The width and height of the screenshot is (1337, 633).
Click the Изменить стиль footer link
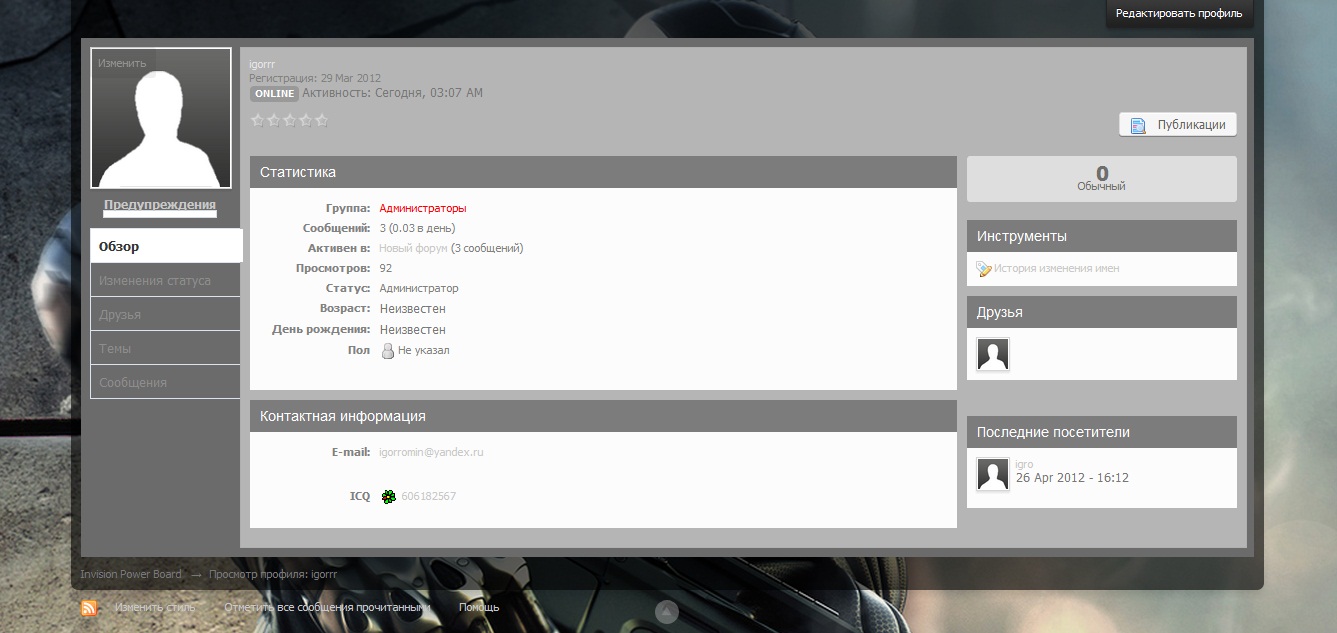click(x=155, y=607)
